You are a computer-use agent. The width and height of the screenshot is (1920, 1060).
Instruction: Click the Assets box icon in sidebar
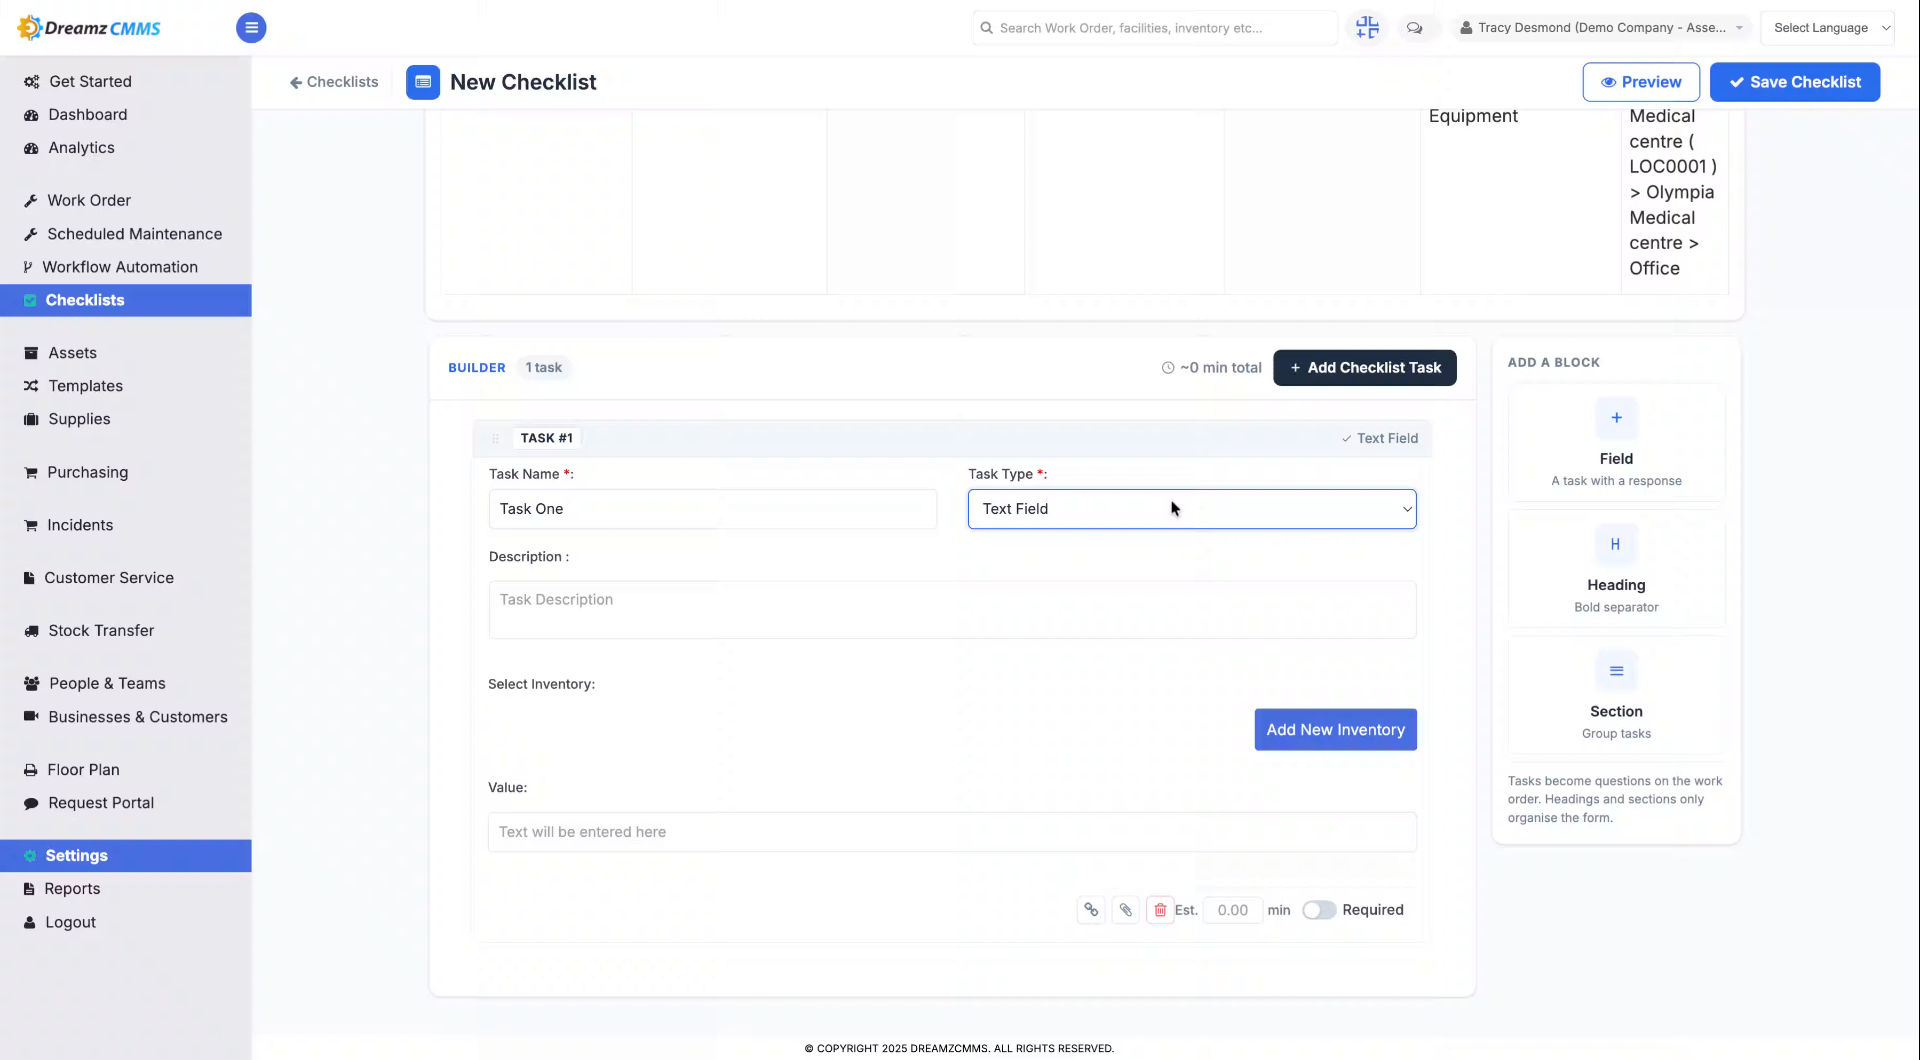point(31,353)
